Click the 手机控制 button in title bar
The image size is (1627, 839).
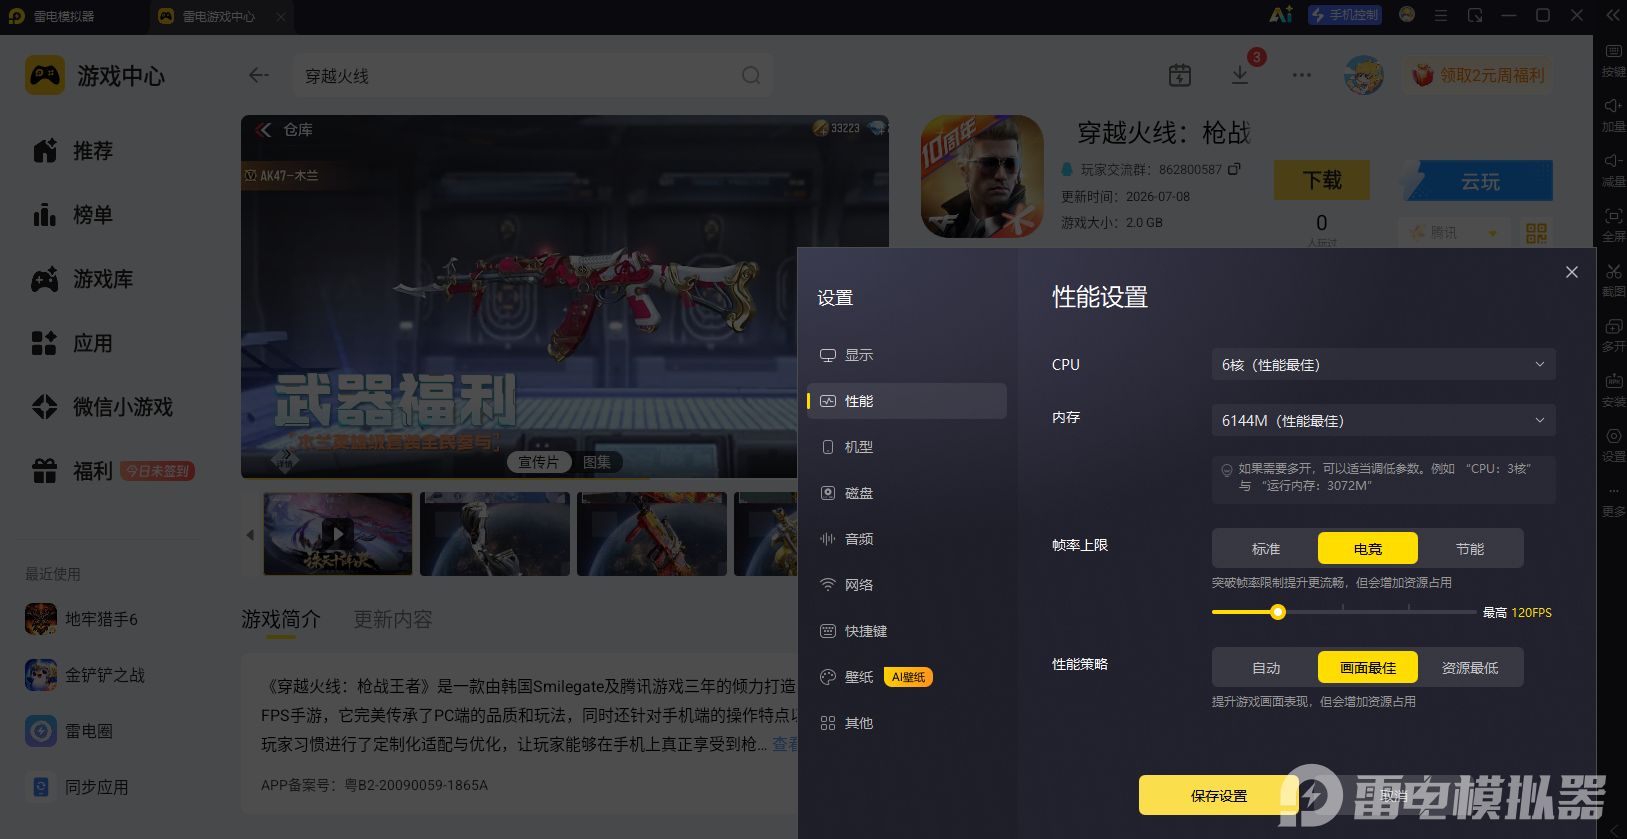[x=1345, y=15]
